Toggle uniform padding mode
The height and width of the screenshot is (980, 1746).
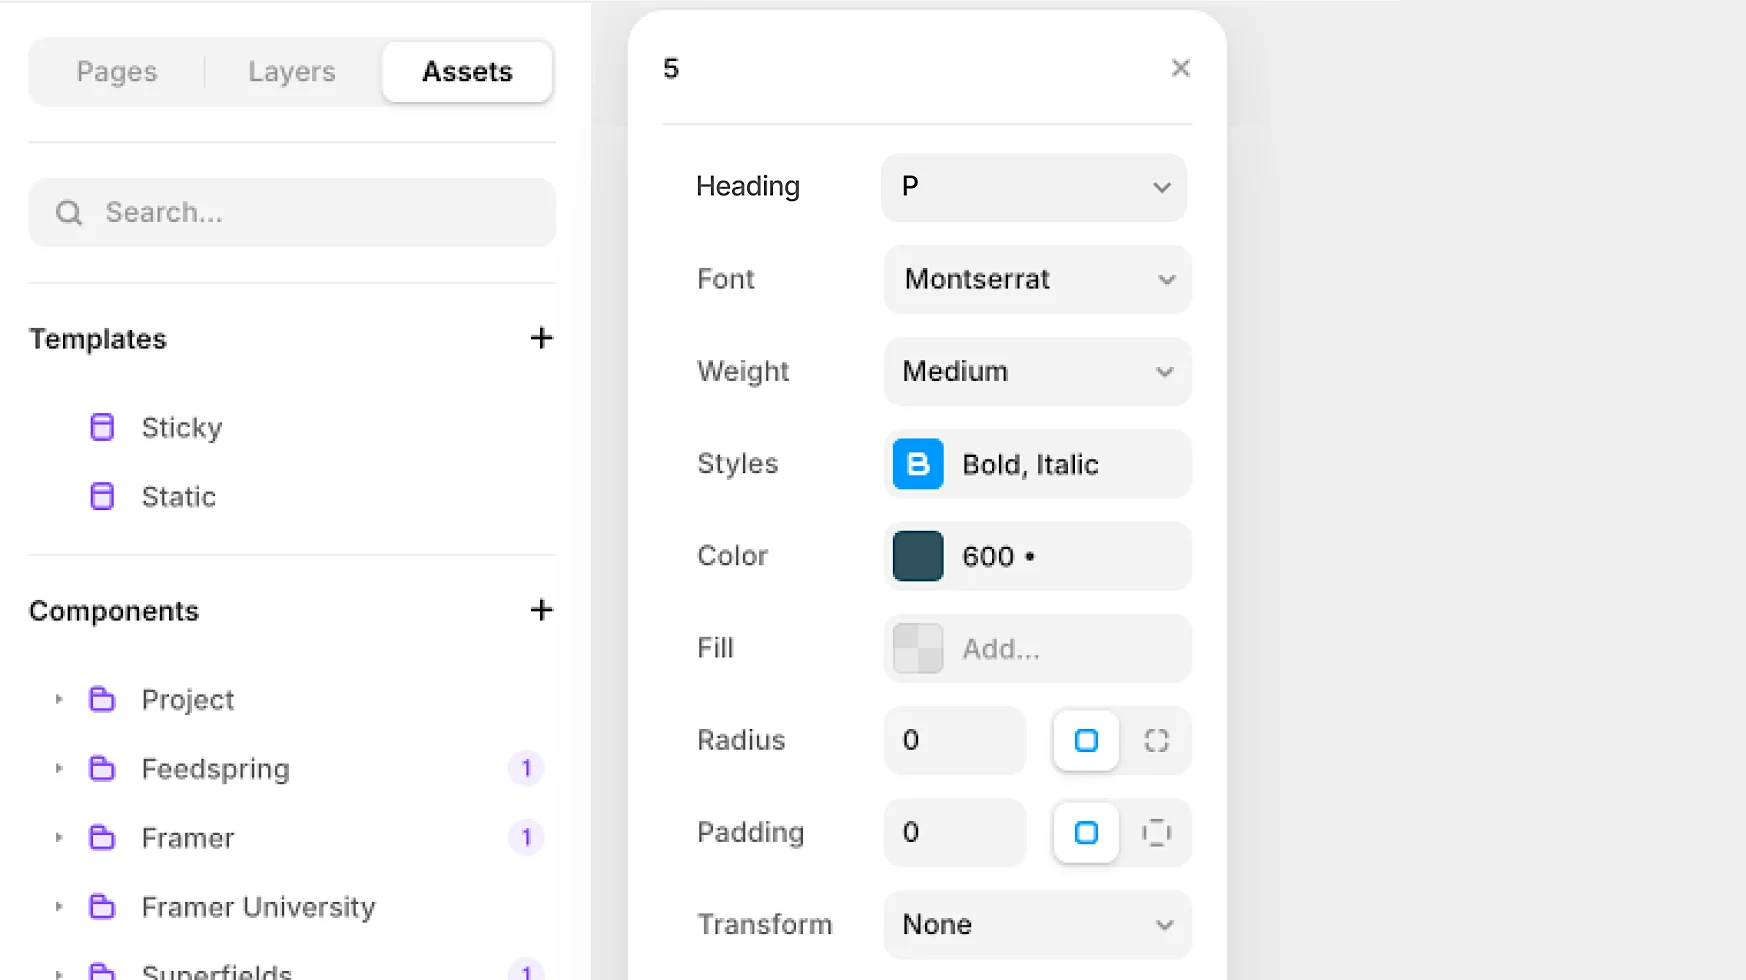[x=1085, y=833]
